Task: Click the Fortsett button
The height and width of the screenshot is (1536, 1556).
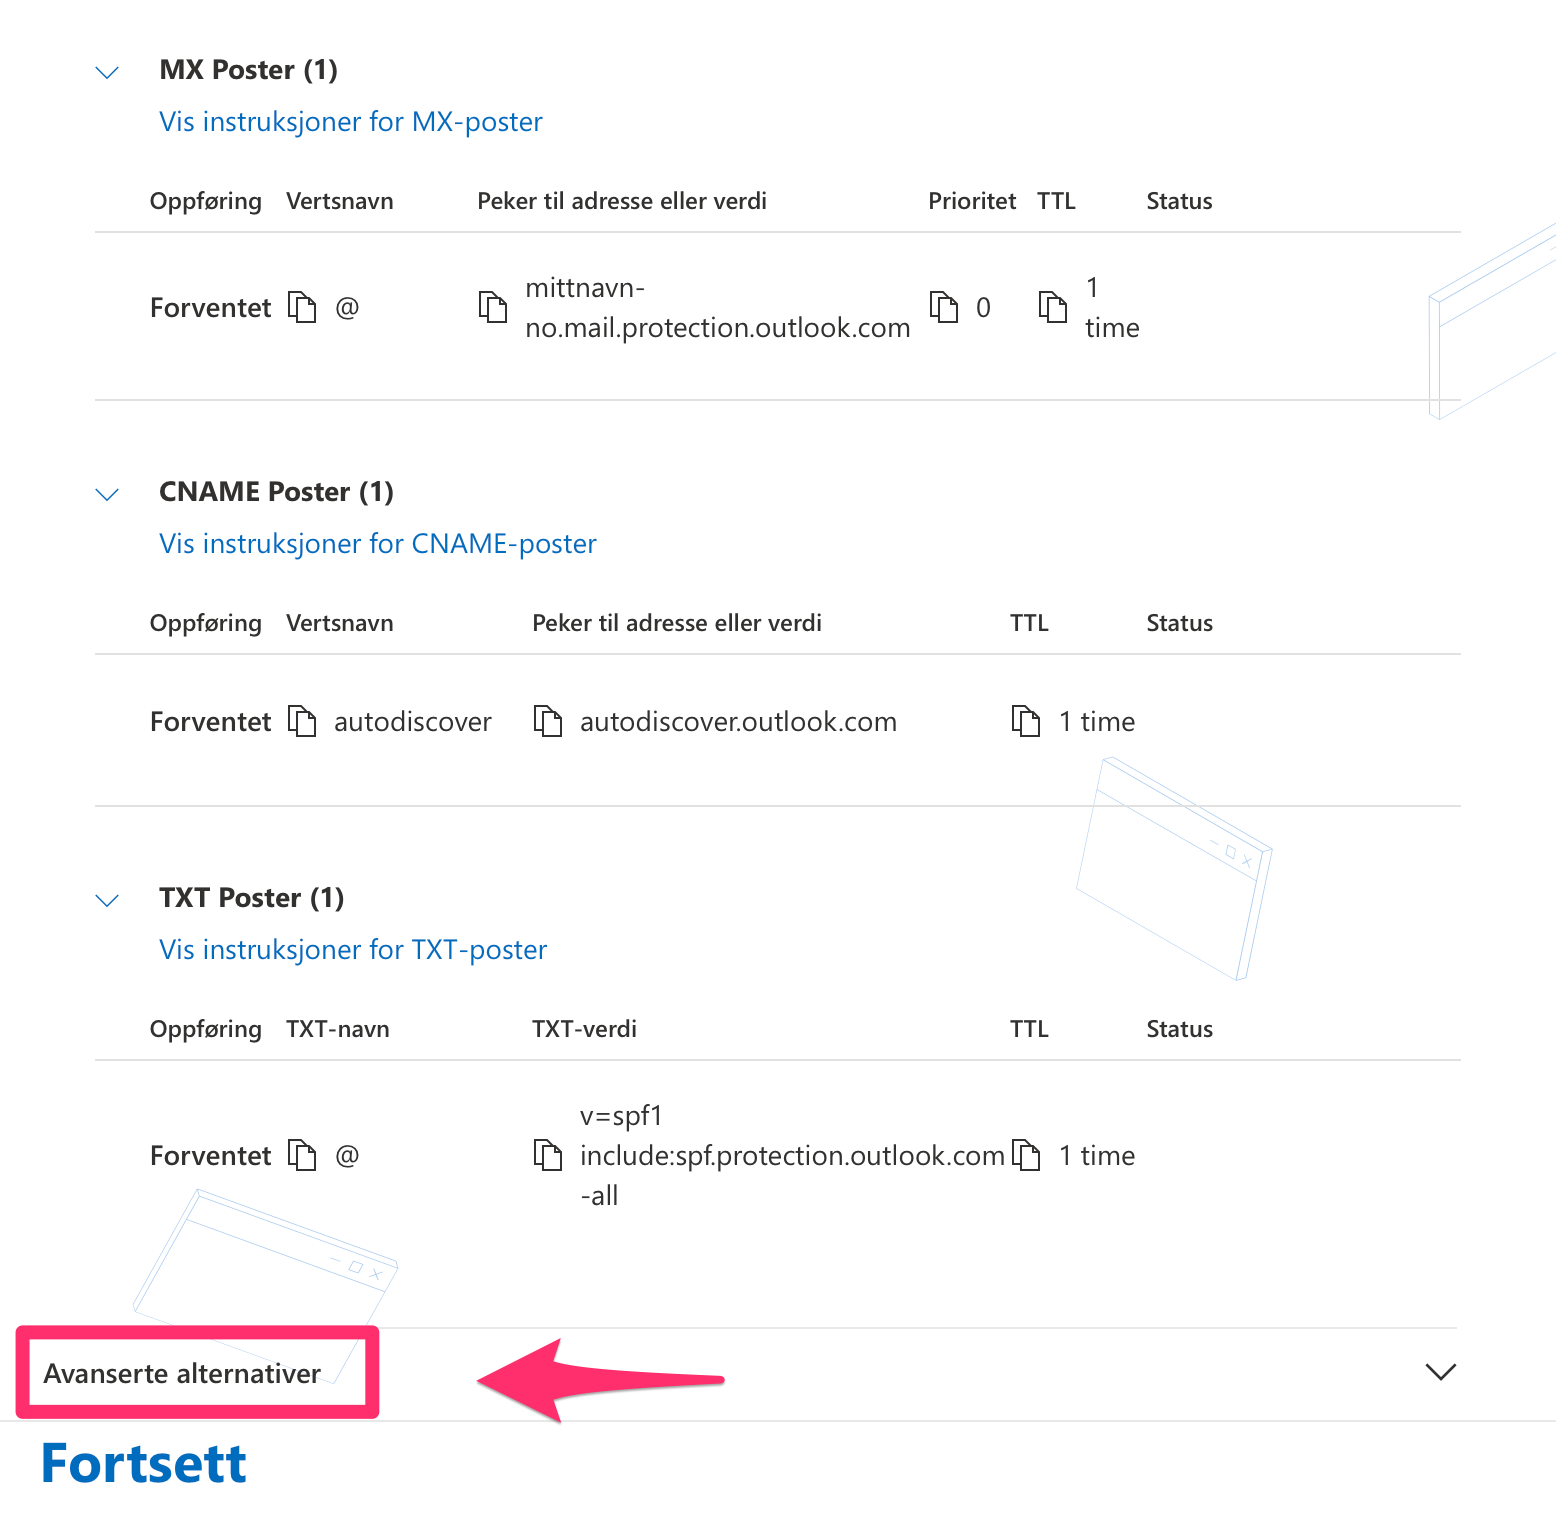Action: [144, 1464]
